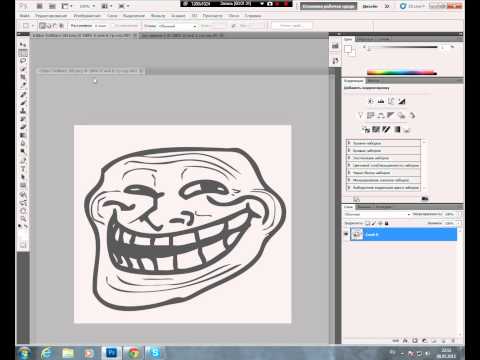480x360 pixels.
Task: Select the Pen tool
Action: pyautogui.click(x=23, y=161)
